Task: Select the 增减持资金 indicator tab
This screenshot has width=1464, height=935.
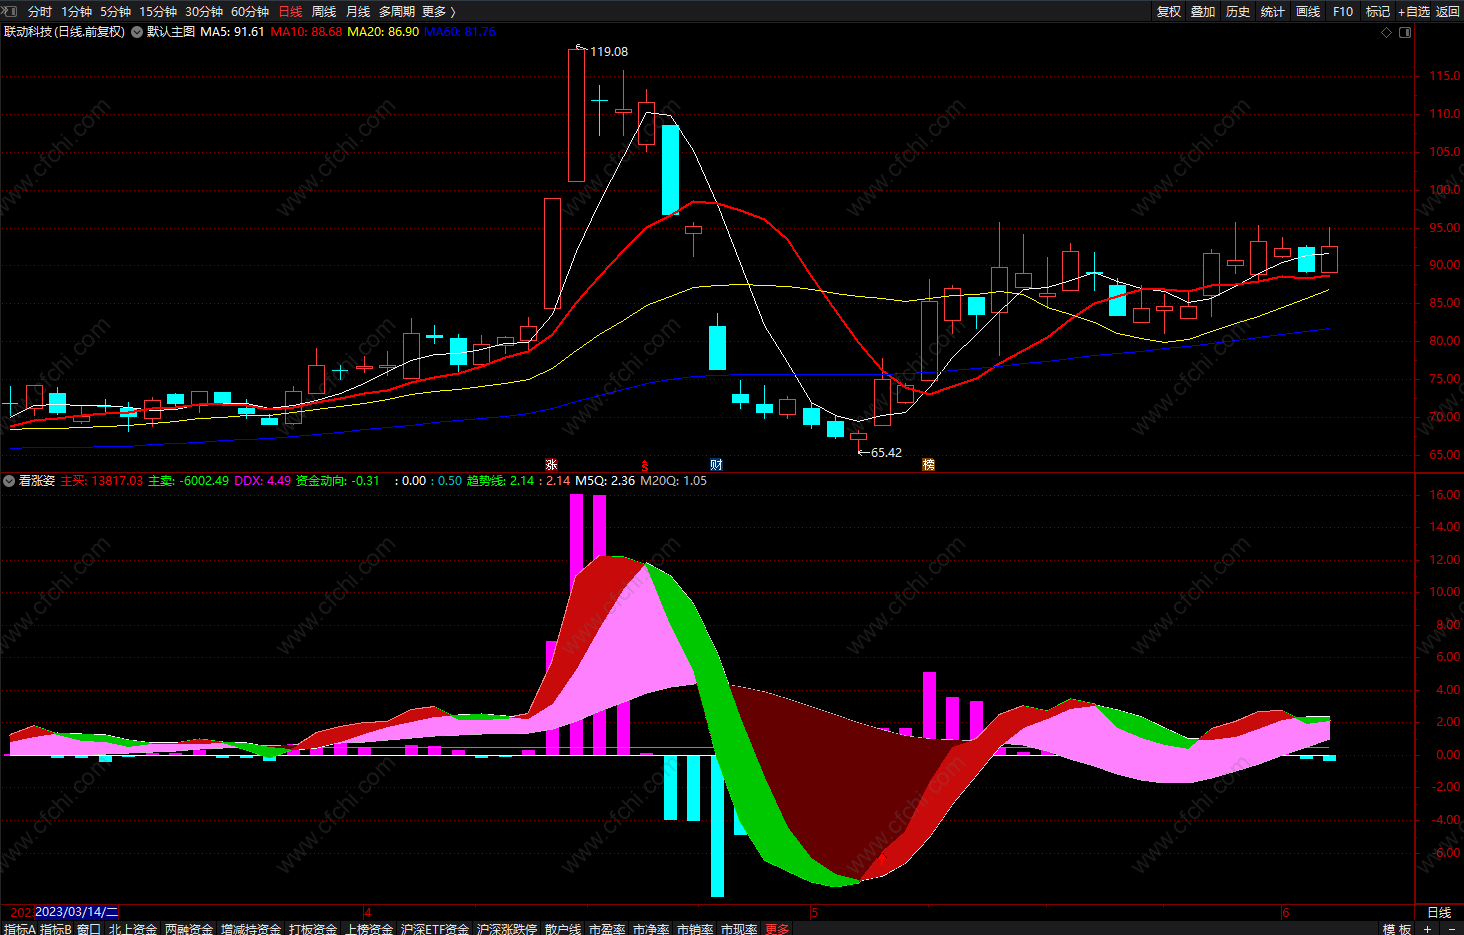Action: pos(251,929)
